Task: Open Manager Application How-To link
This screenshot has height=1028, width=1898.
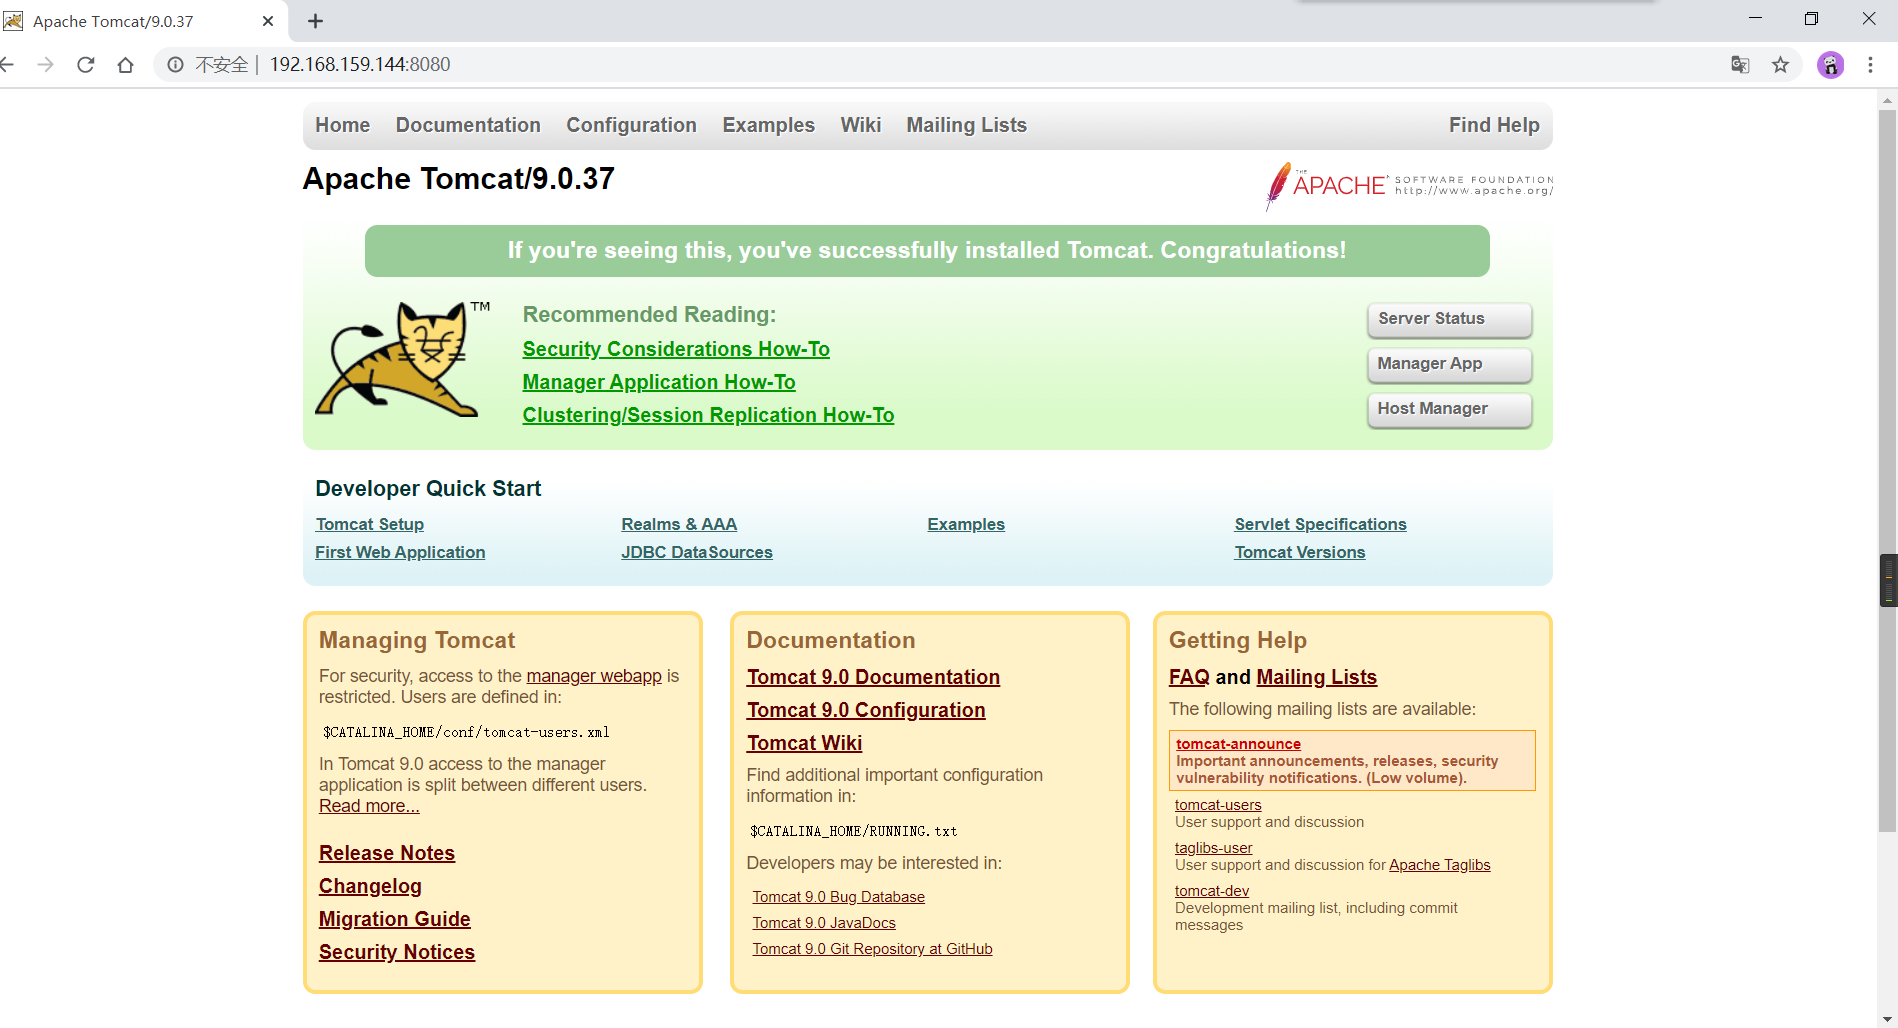Action: (x=659, y=382)
